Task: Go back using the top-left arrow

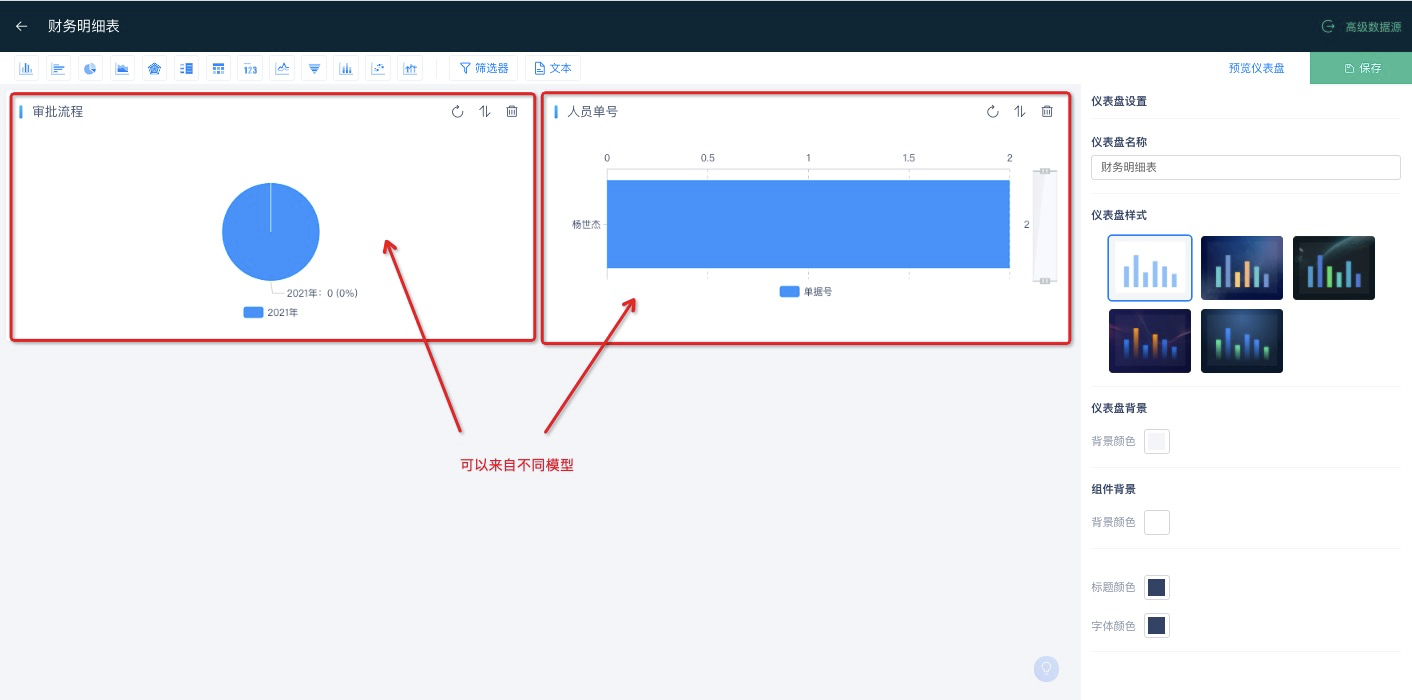Action: [x=21, y=26]
